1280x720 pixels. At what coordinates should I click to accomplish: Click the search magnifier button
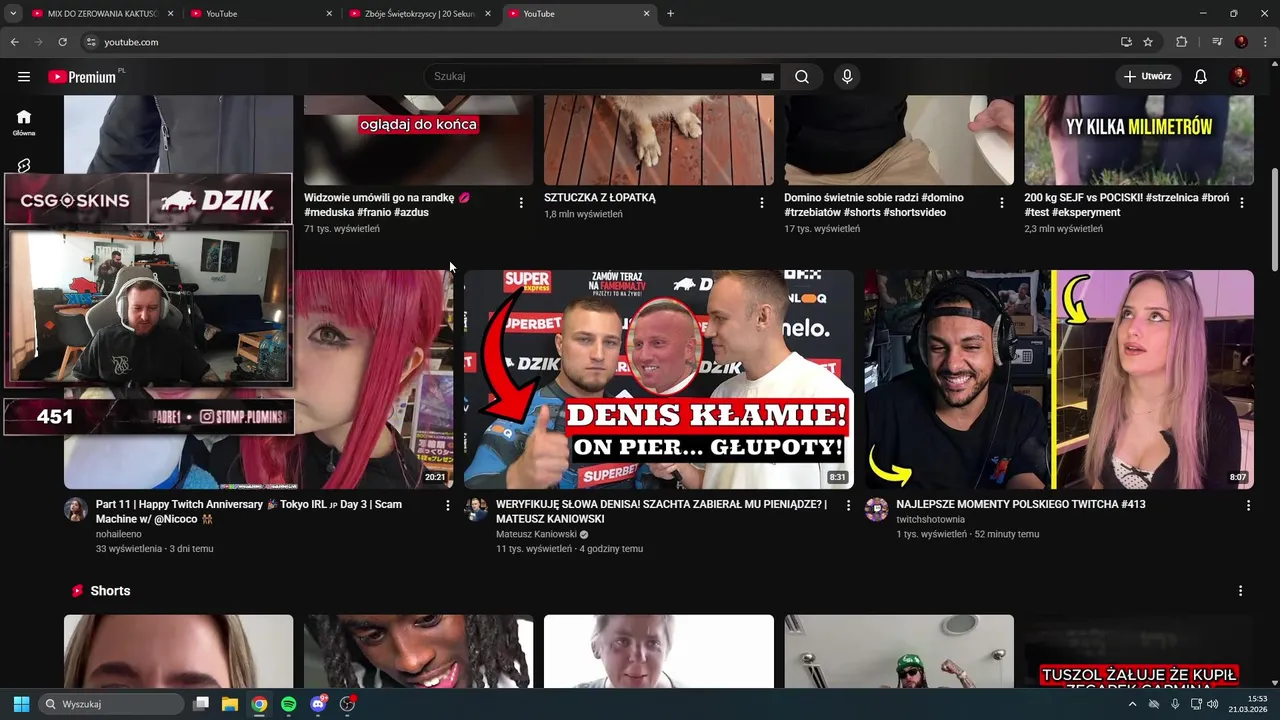tap(802, 77)
